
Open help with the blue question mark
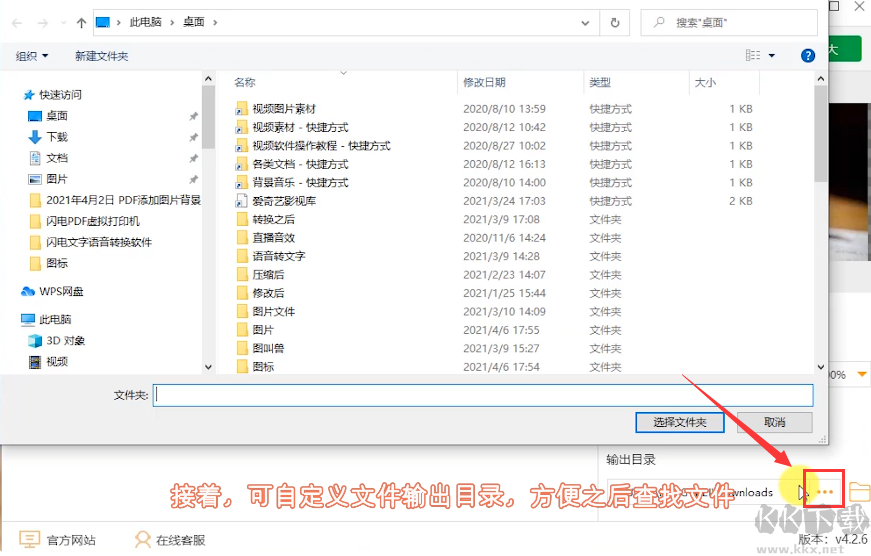point(808,55)
